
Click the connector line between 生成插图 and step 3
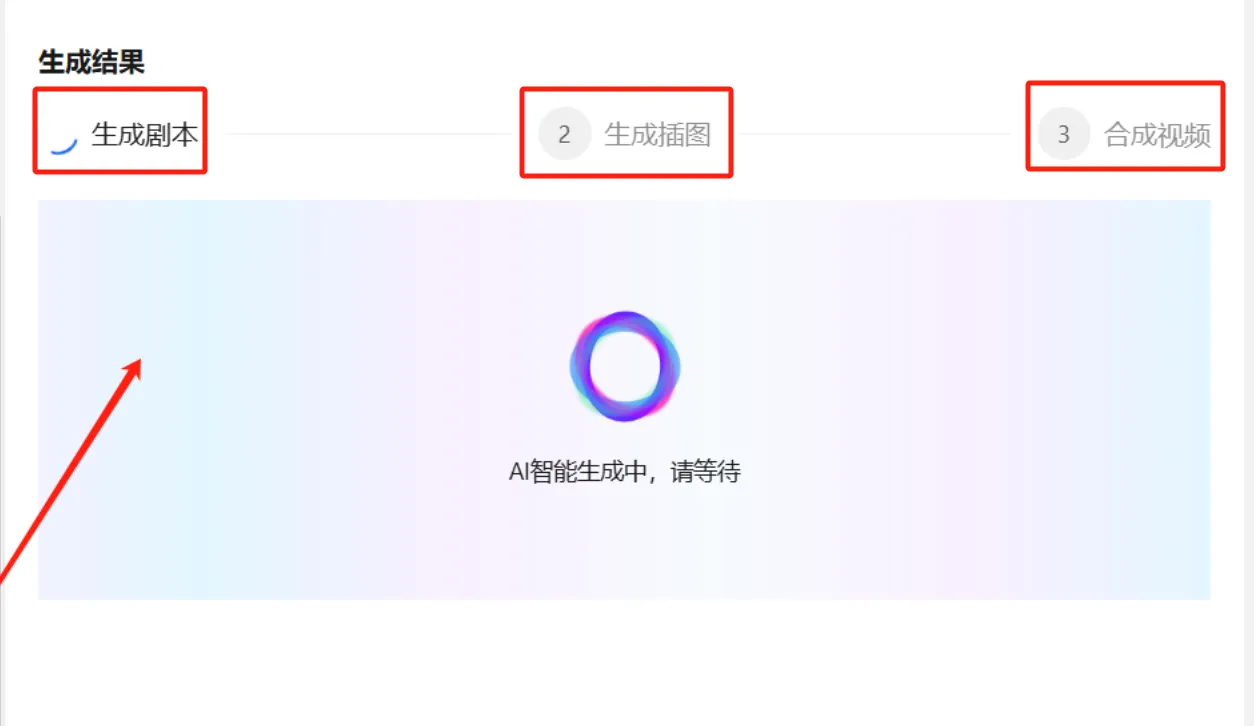(x=874, y=134)
